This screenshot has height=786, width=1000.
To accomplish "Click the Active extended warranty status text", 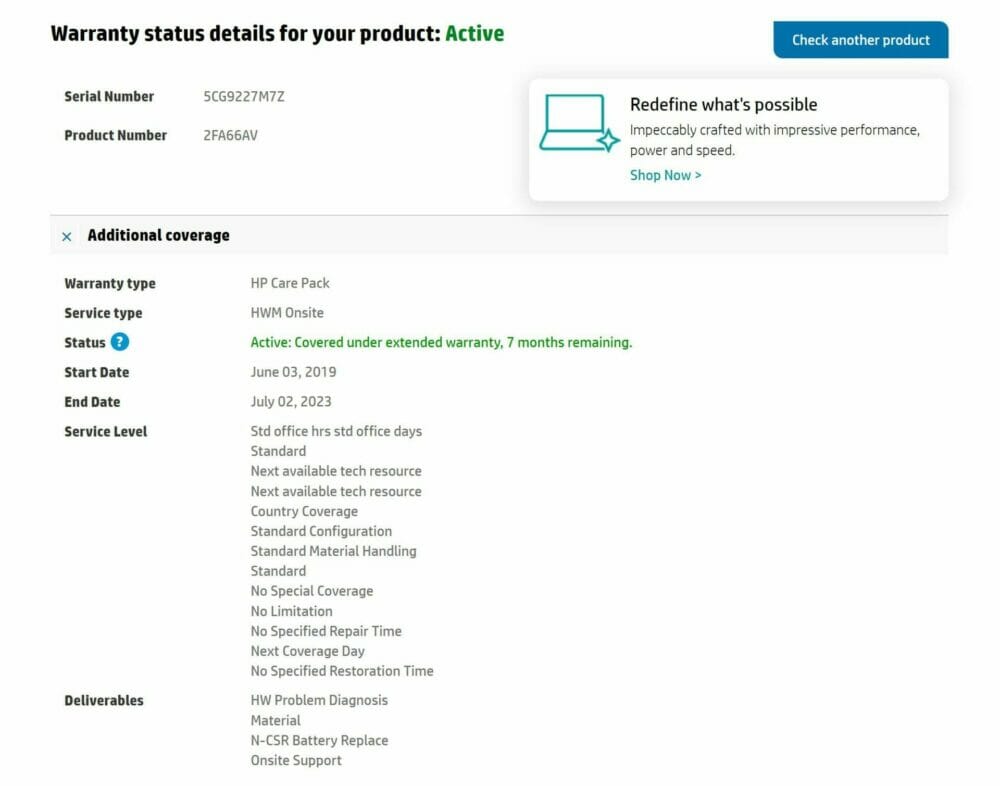I will pyautogui.click(x=441, y=343).
